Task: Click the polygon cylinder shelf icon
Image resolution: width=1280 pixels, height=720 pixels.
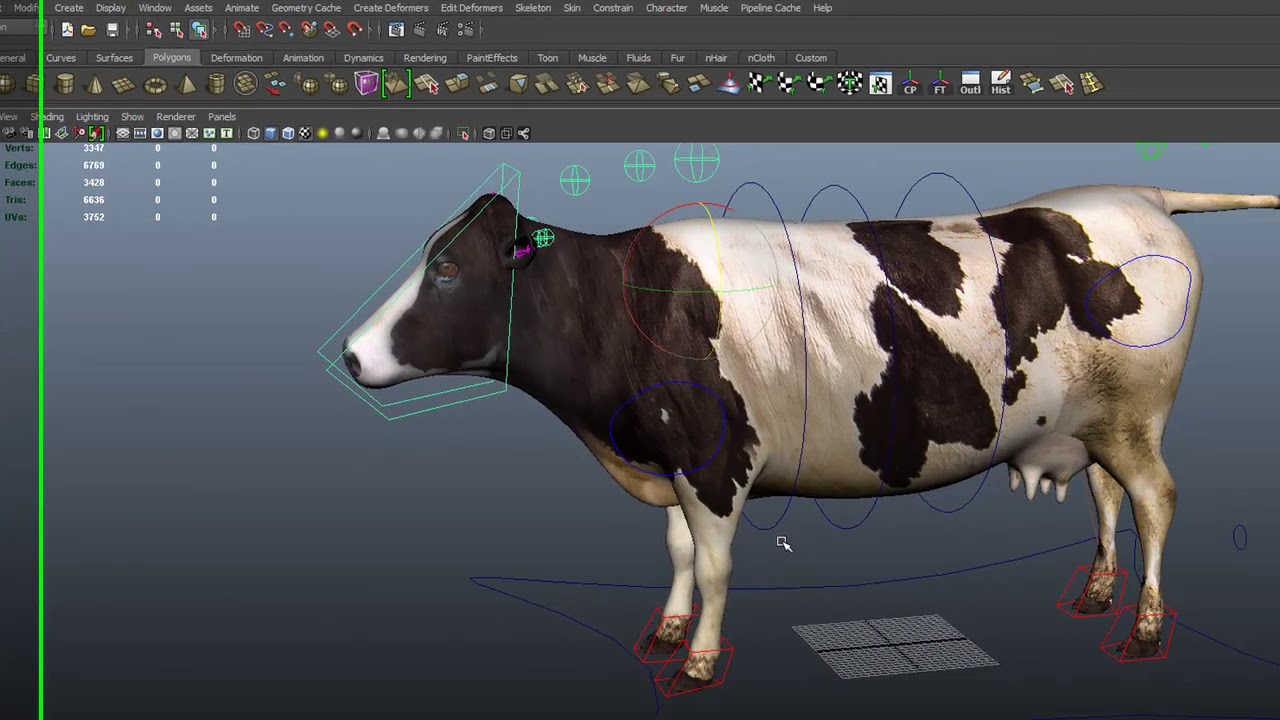Action: (65, 84)
